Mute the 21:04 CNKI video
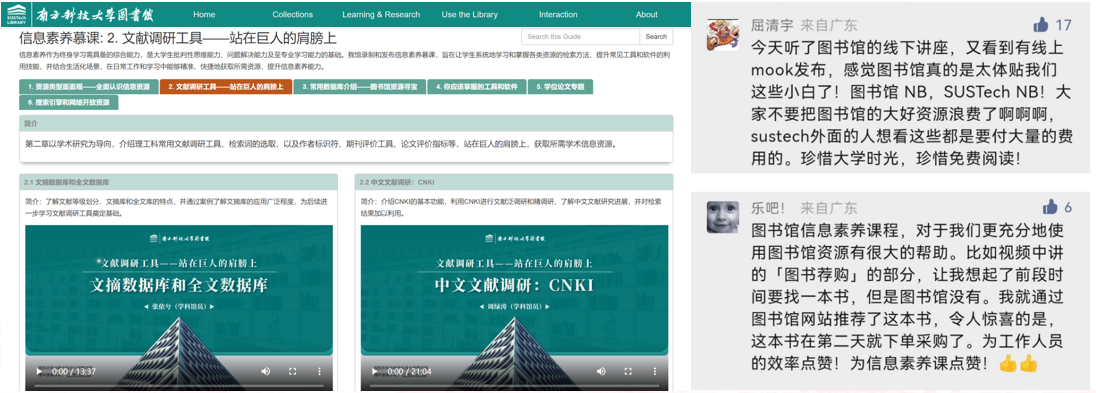Image resolution: width=1096 pixels, height=393 pixels. pyautogui.click(x=600, y=371)
